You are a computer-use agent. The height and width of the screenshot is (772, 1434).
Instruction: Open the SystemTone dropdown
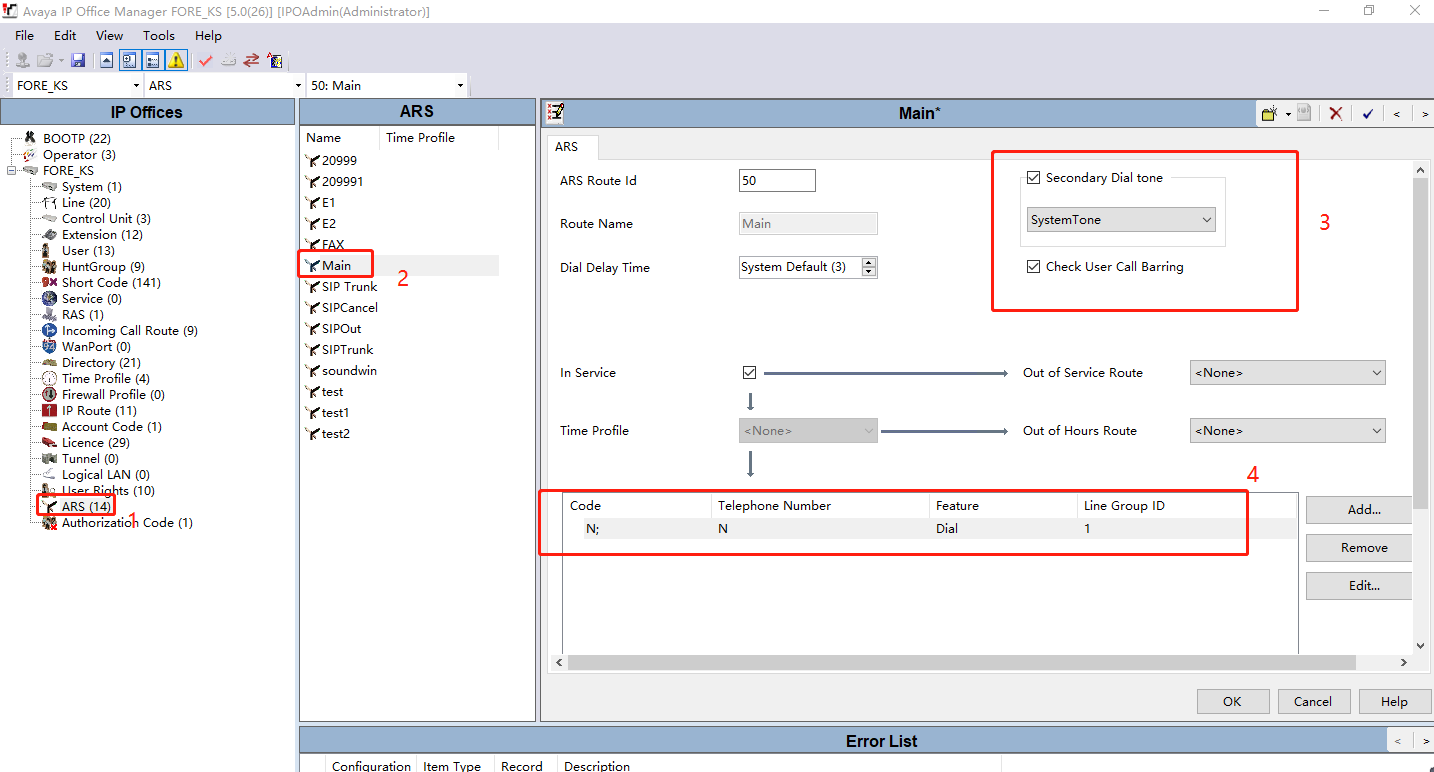(x=1121, y=220)
